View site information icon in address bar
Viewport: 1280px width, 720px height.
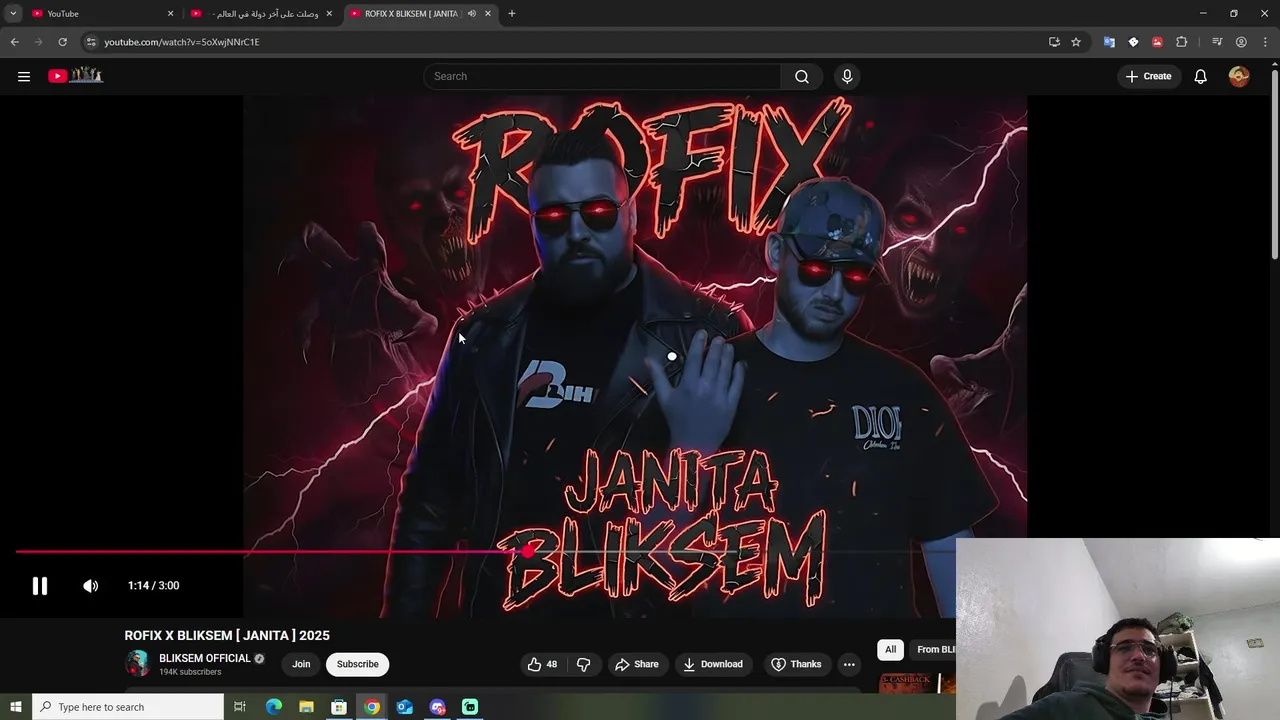[x=91, y=42]
